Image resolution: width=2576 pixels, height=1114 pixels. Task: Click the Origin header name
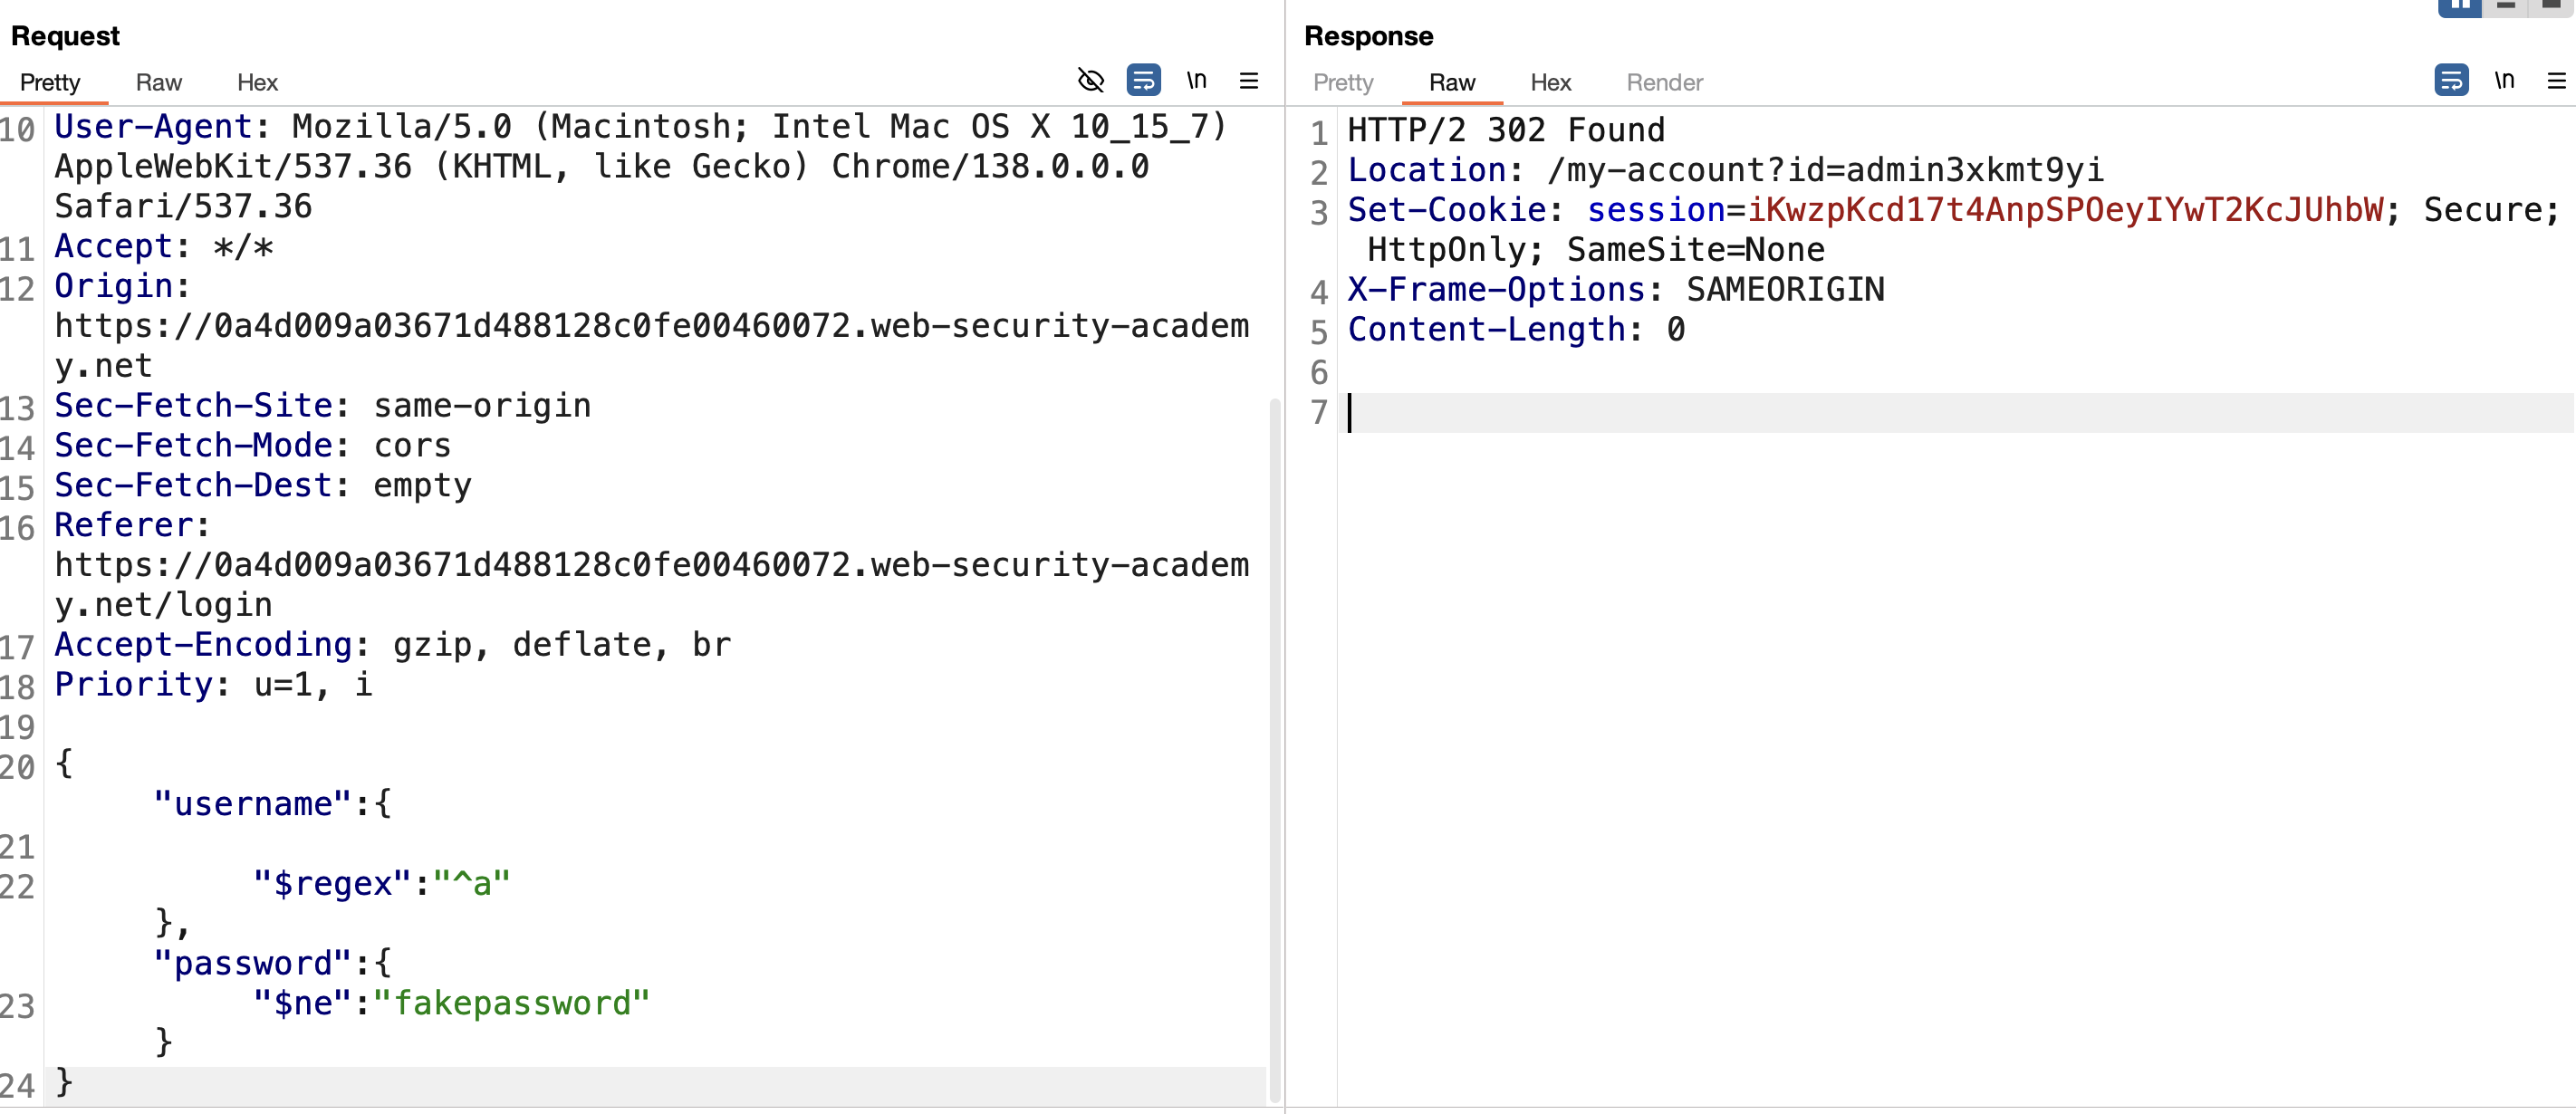click(113, 286)
